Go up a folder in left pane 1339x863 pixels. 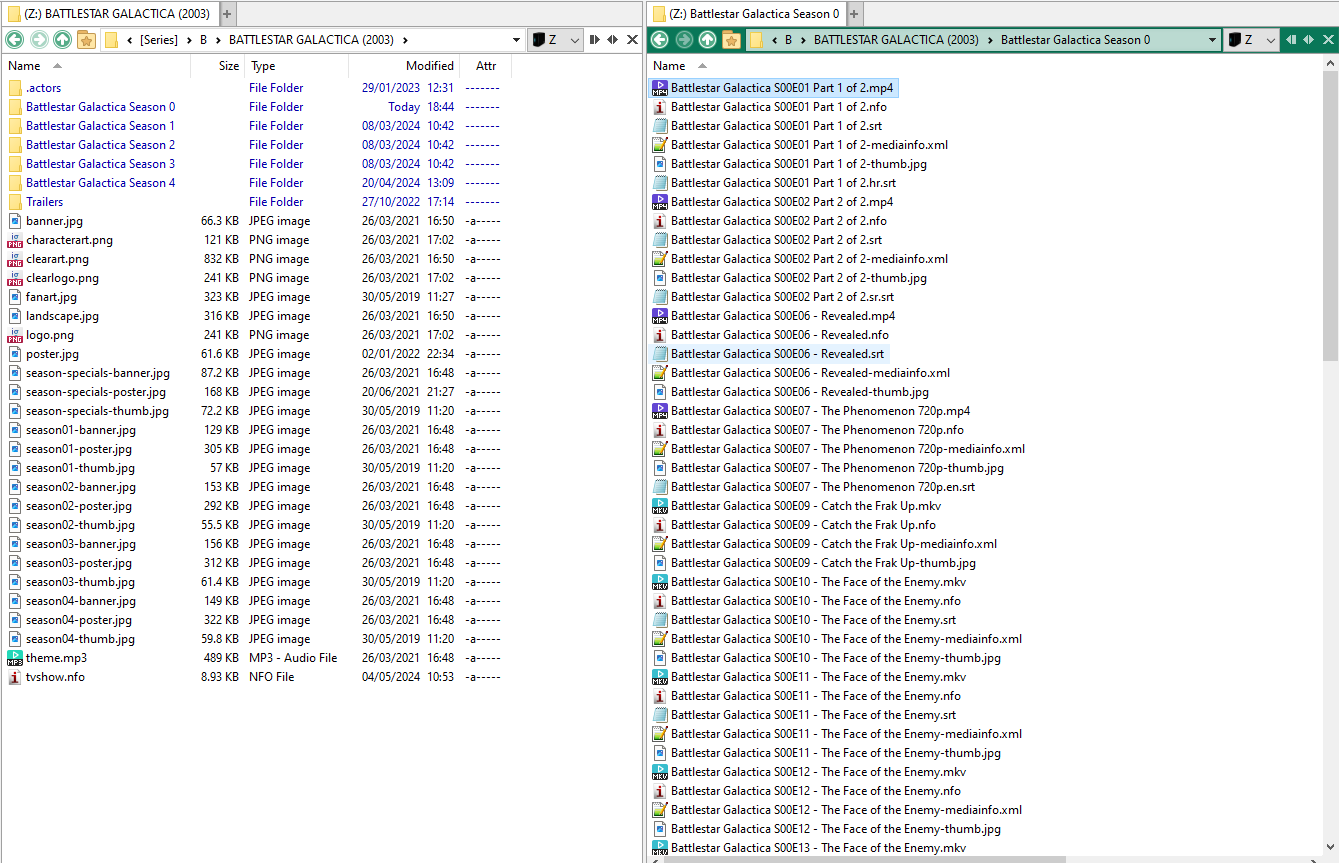click(62, 40)
